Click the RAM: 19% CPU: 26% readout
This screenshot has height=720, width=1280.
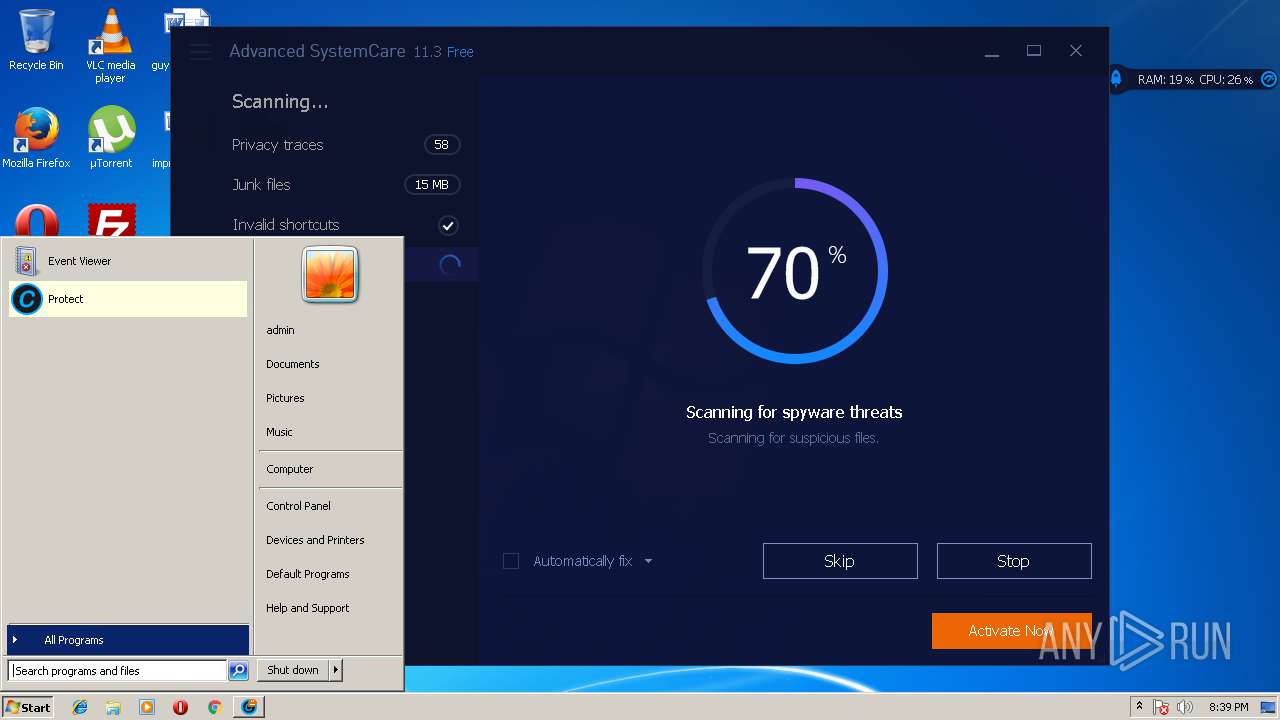(1195, 80)
